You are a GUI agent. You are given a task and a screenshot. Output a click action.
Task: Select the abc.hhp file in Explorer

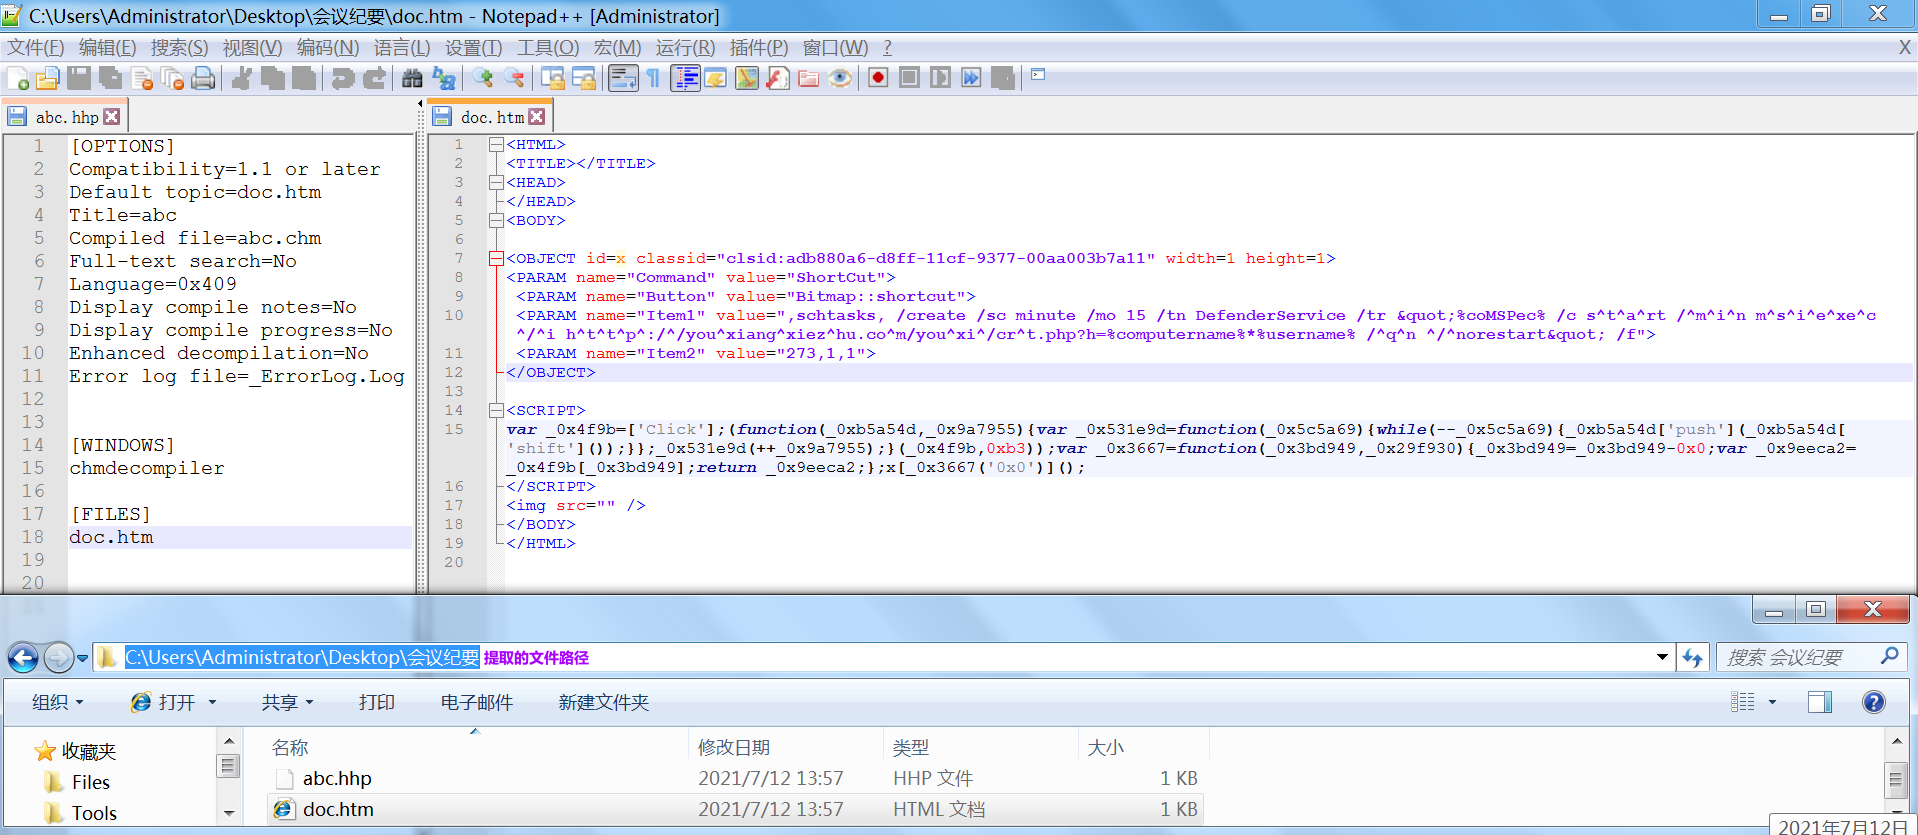735,778
